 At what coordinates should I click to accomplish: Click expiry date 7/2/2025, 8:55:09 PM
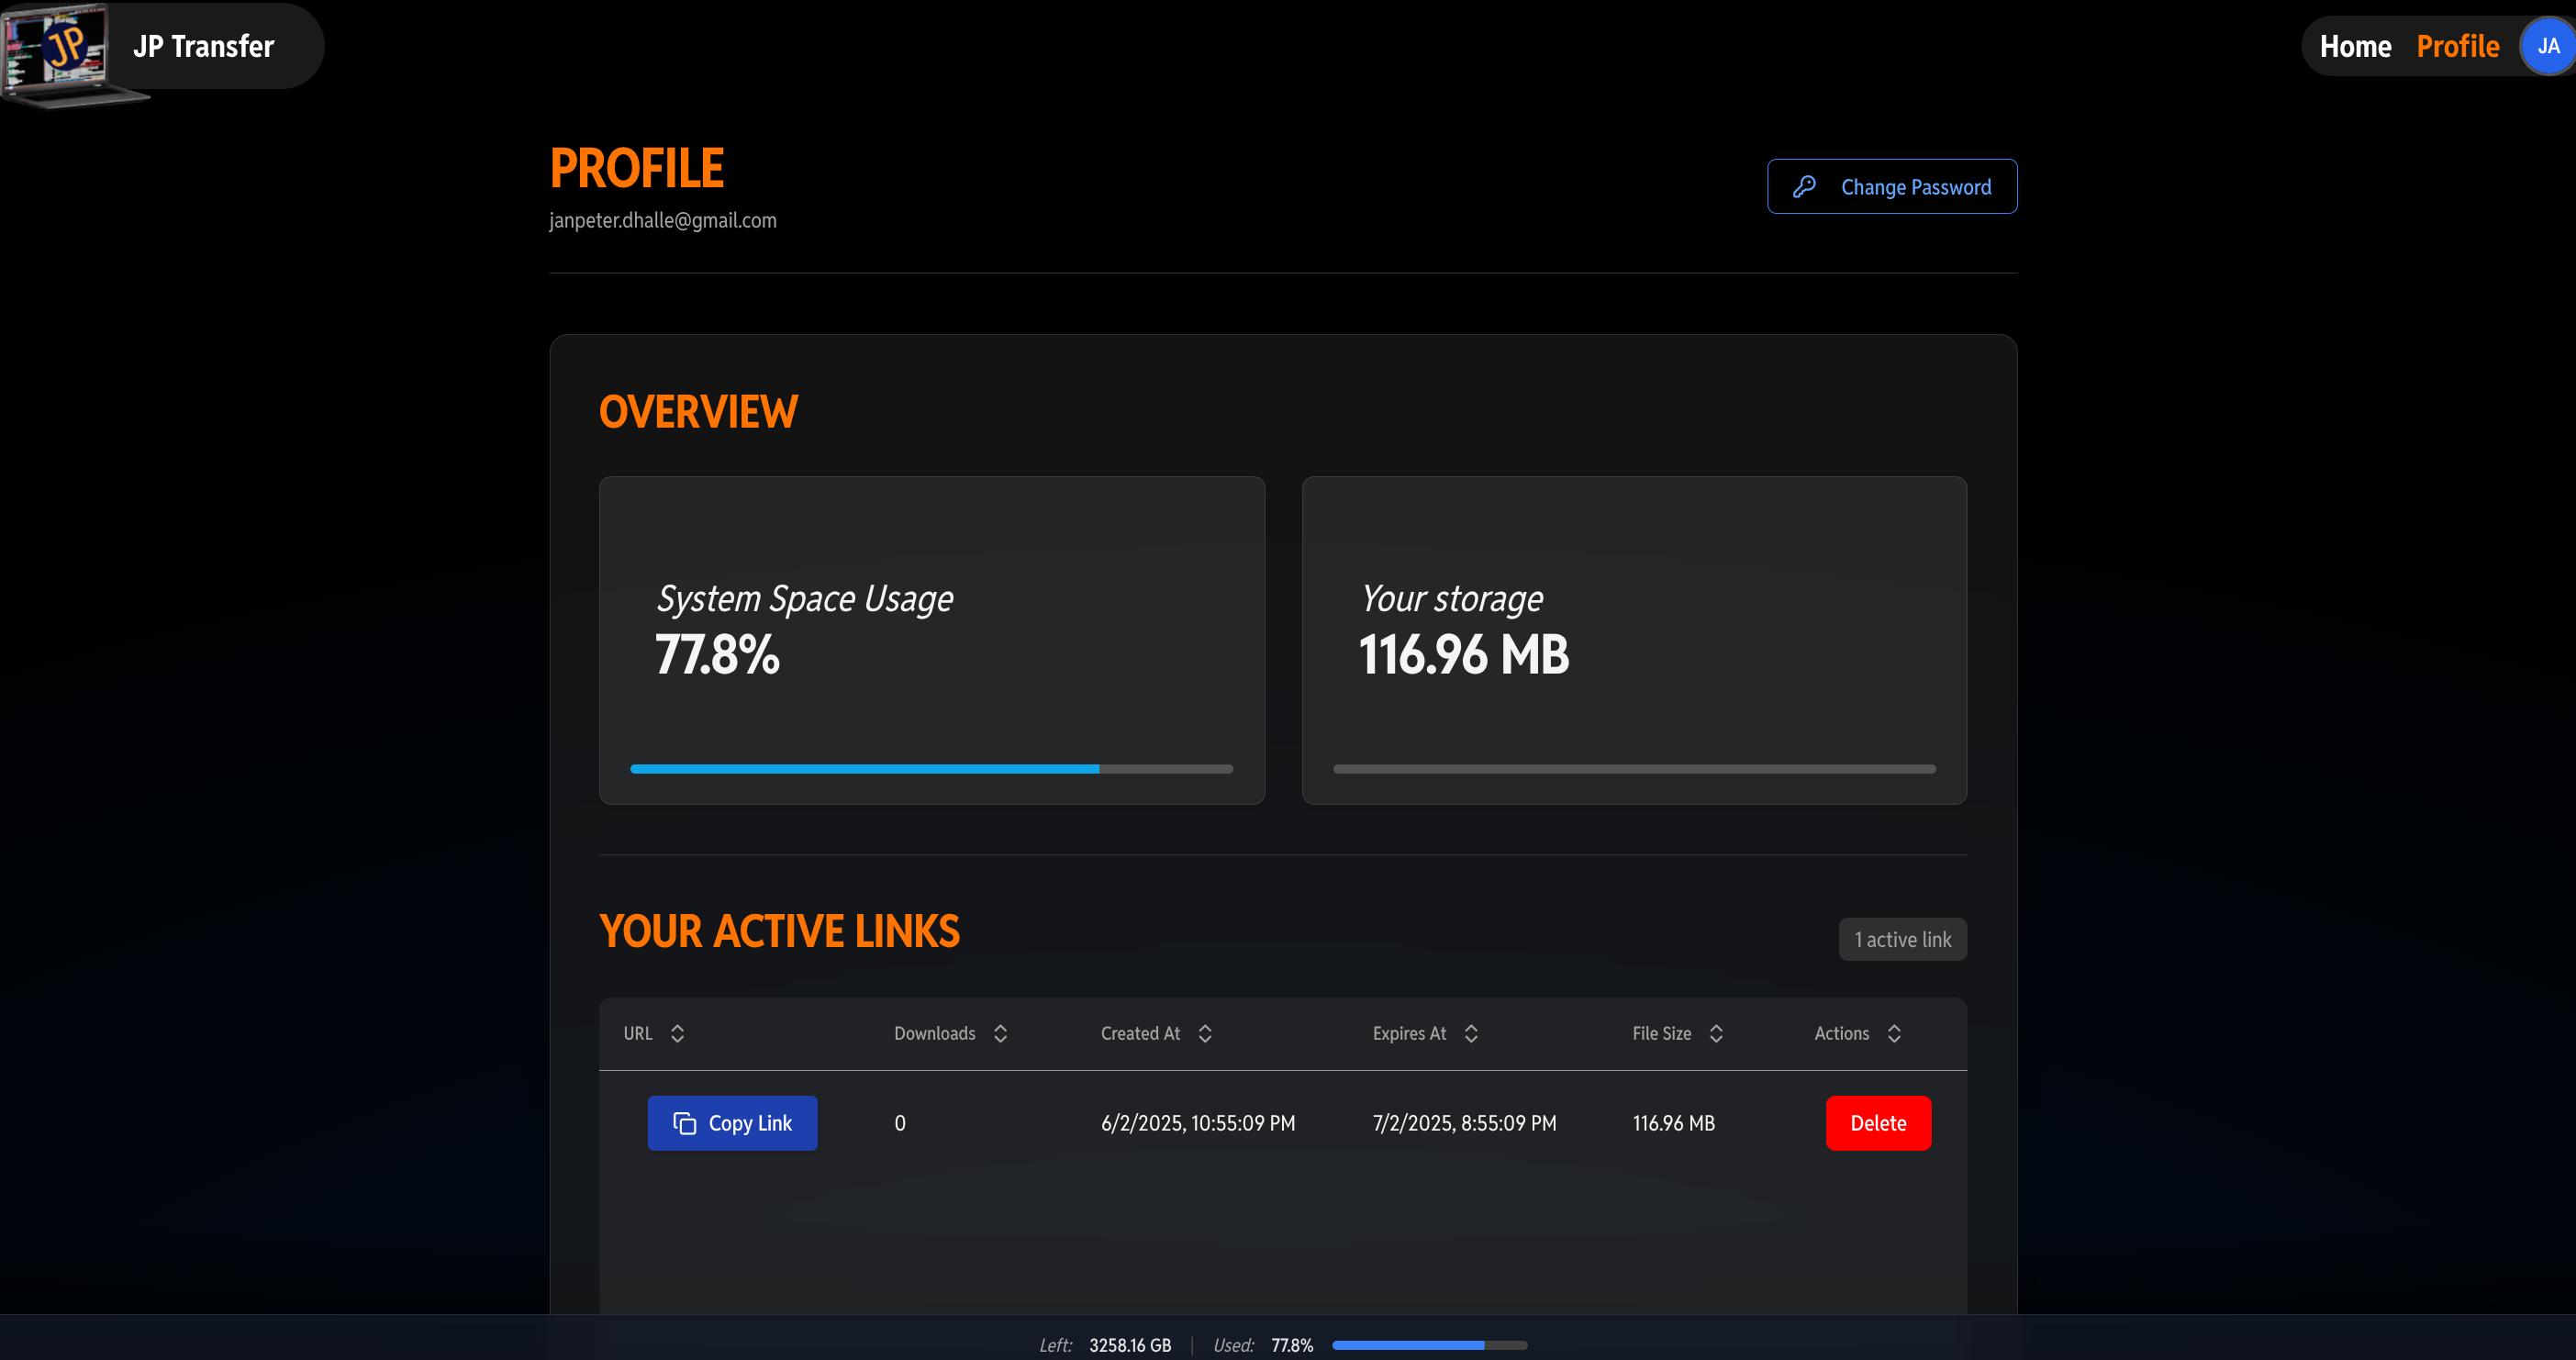click(x=1464, y=1123)
